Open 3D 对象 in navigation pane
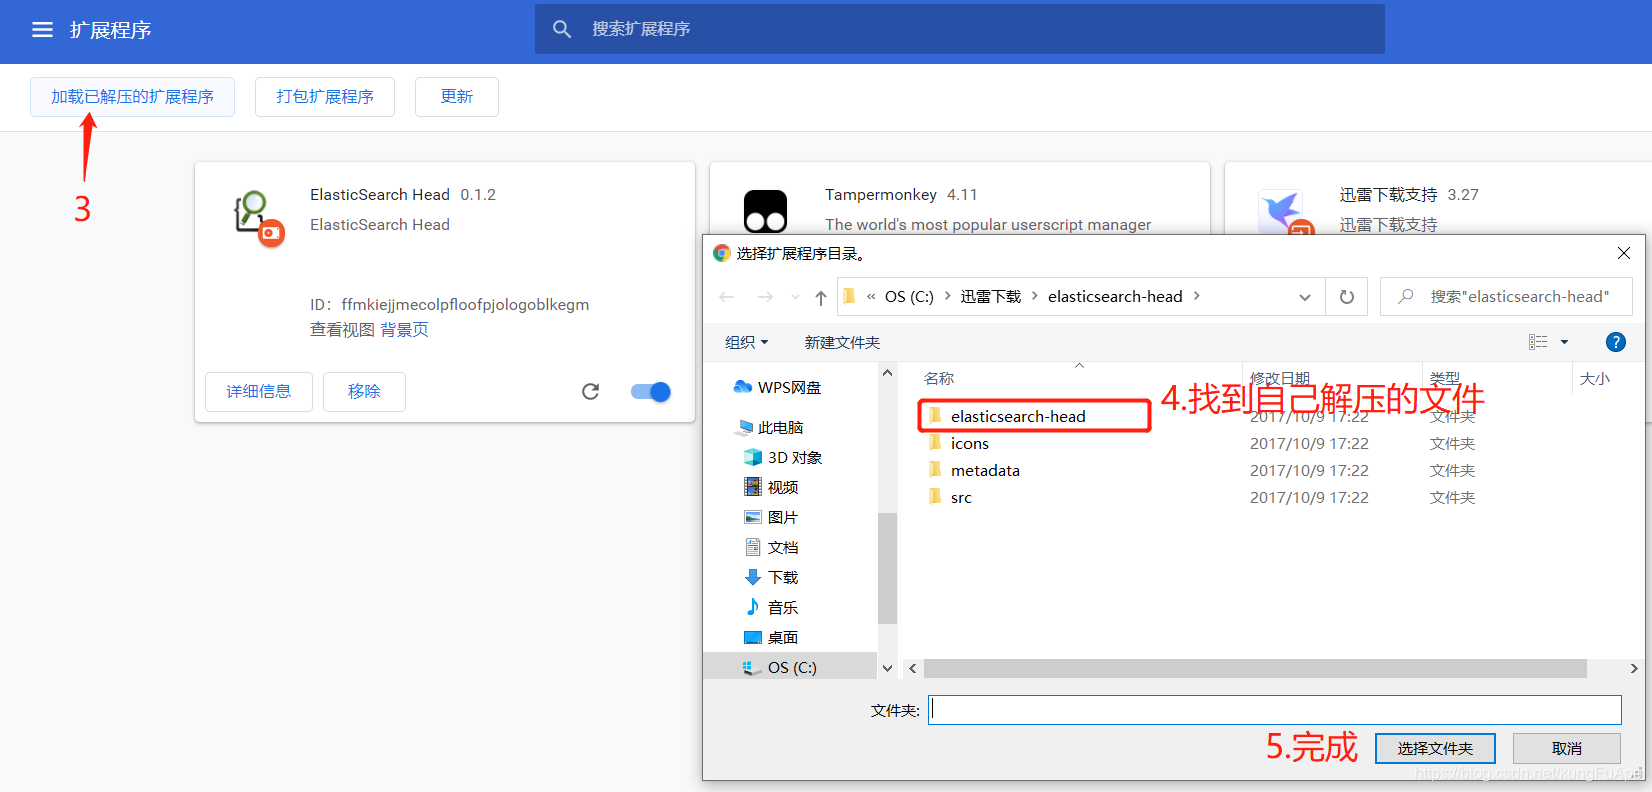1652x792 pixels. click(784, 458)
